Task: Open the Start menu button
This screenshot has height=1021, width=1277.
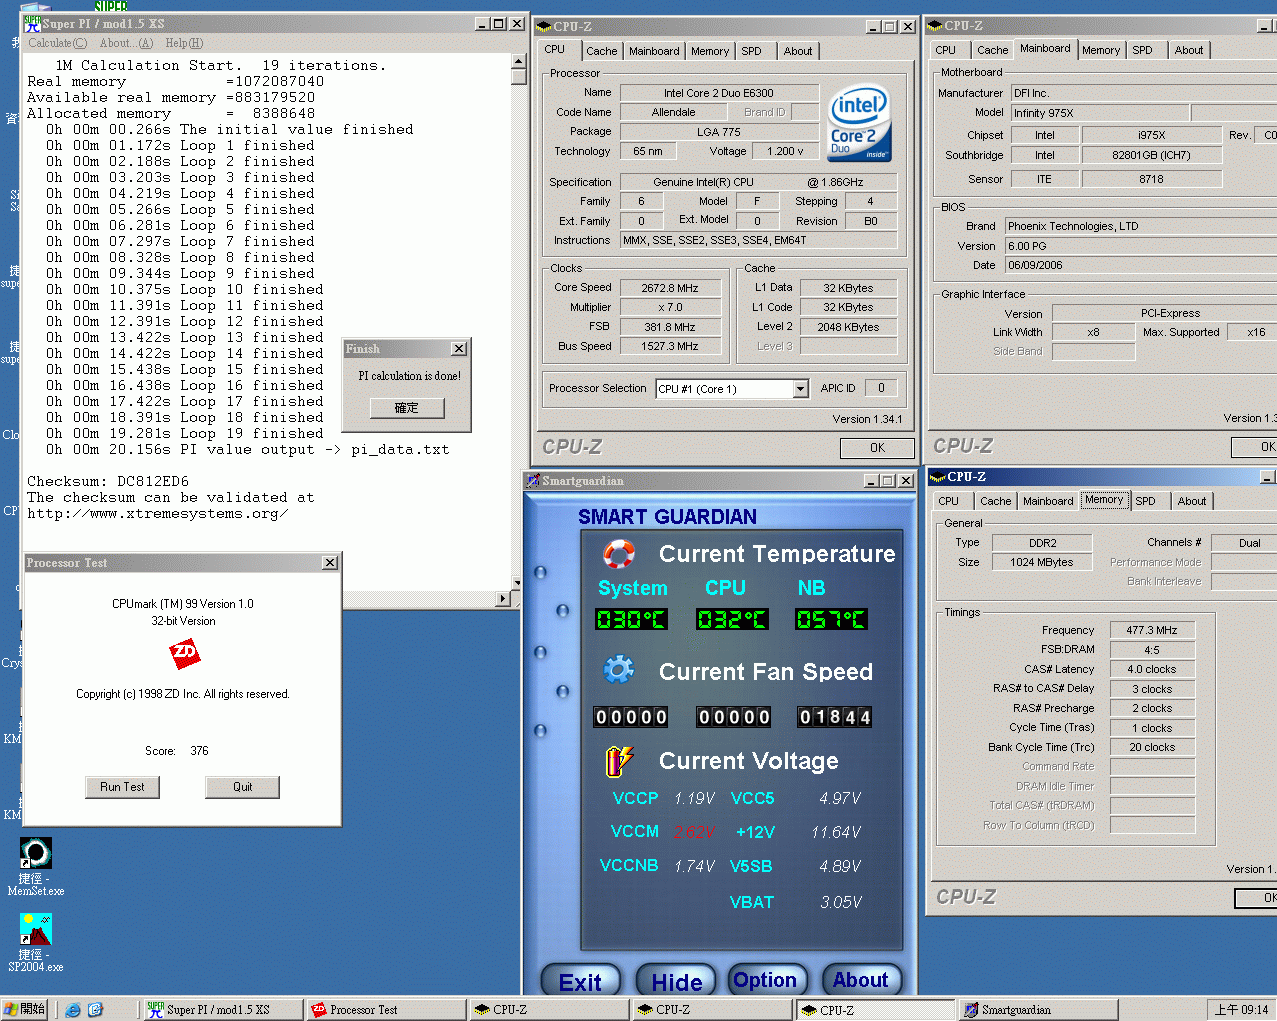Action: 25,1010
